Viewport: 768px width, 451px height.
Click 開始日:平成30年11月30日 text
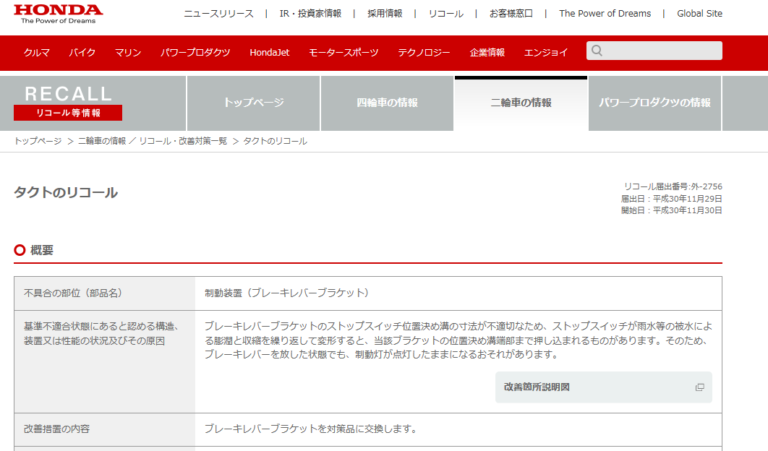(672, 211)
